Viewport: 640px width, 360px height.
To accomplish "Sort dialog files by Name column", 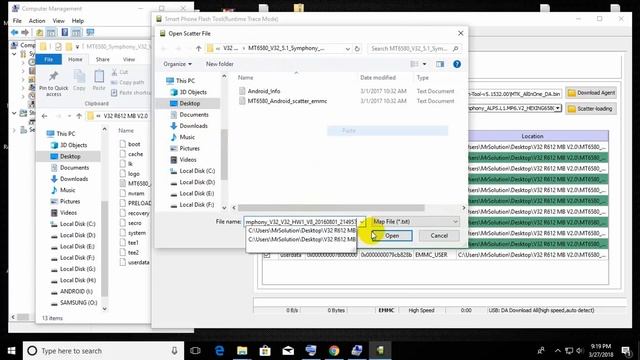I will point(245,78).
